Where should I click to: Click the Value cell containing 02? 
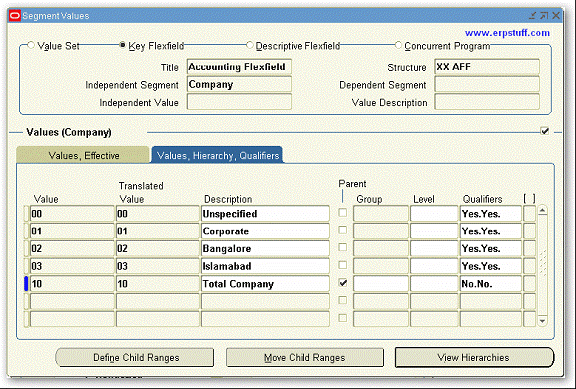(x=72, y=249)
